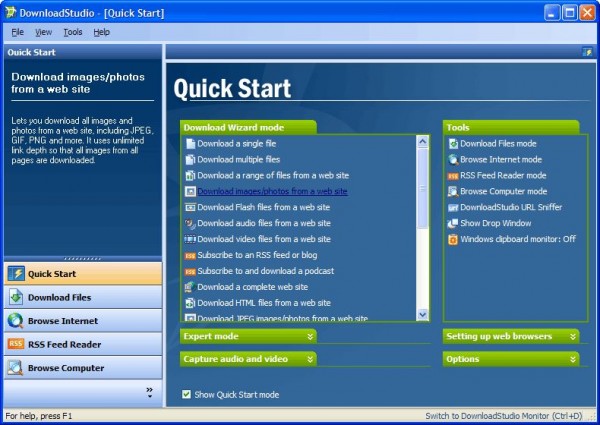Click the video files film icon
The image size is (600, 425).
click(190, 239)
